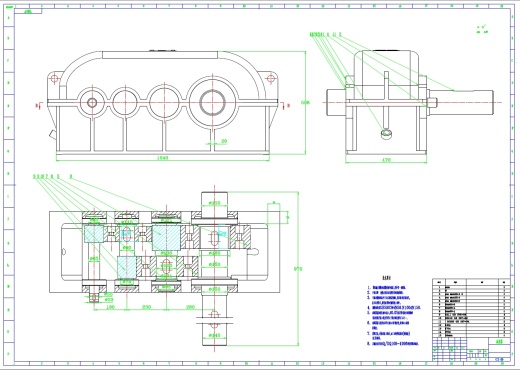Select the 280 shaft spacing dimension

[x=190, y=307]
